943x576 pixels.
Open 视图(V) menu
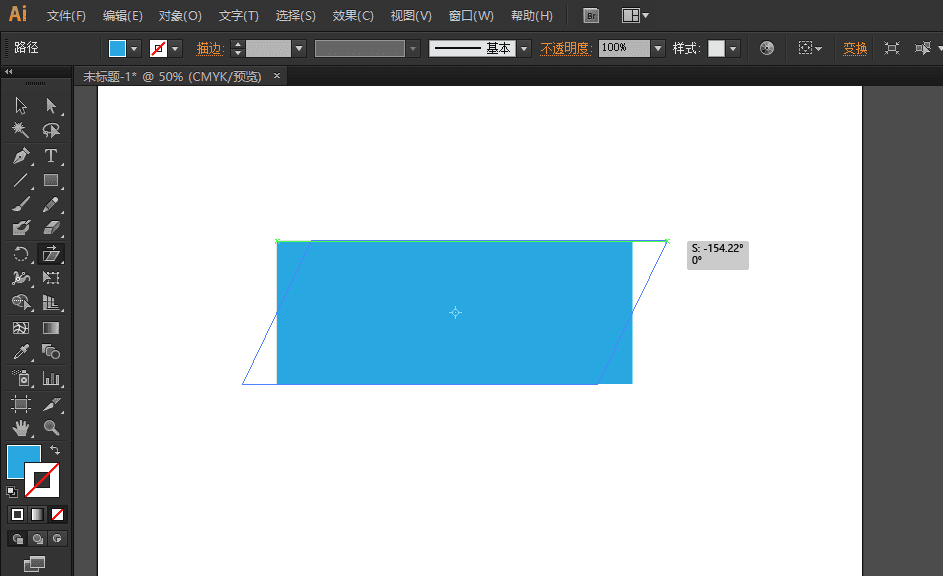tap(411, 16)
